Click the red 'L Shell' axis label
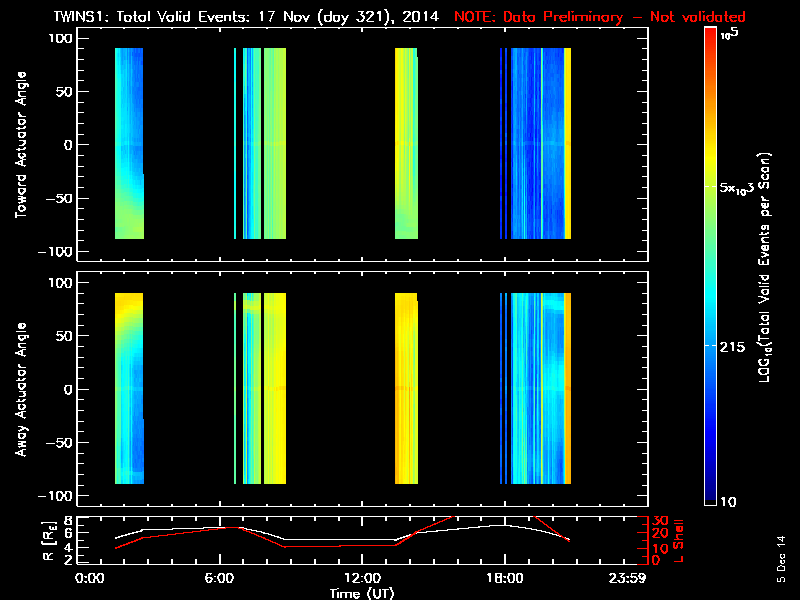Viewport: 800px width, 600px height. 678,541
